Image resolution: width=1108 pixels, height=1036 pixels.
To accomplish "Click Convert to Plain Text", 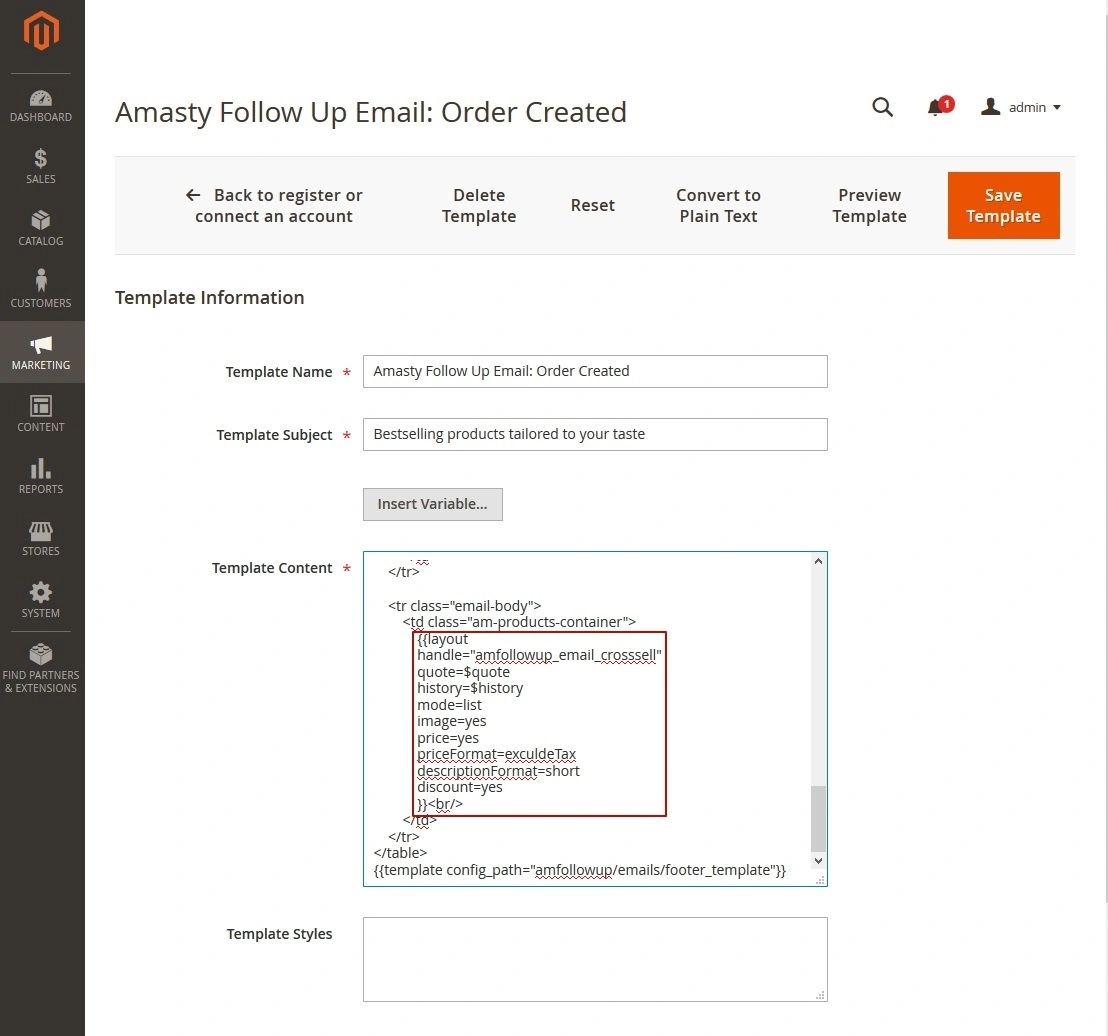I will pyautogui.click(x=718, y=205).
